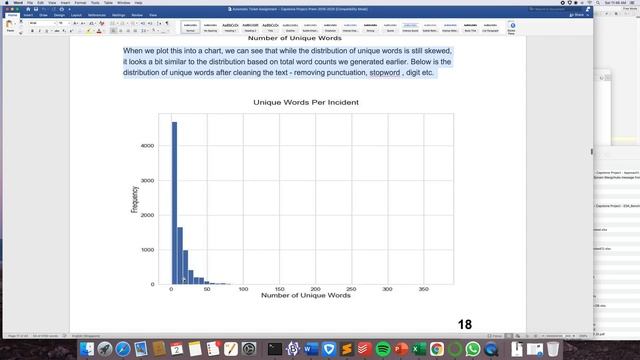Toggle center text alignment
The image size is (640, 360).
[120, 31]
